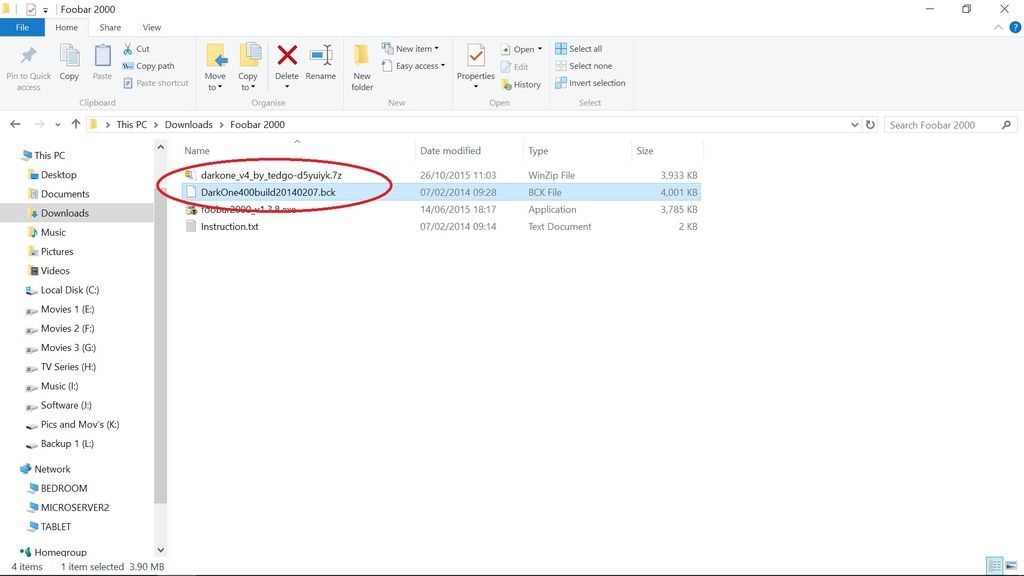1024x576 pixels.
Task: Create a New folder
Action: [x=362, y=67]
